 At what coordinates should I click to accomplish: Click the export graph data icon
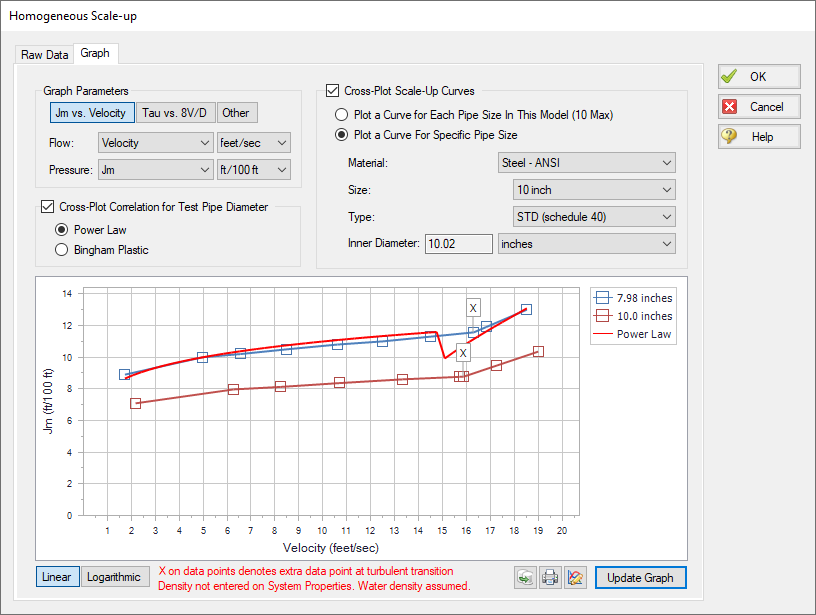click(x=526, y=578)
